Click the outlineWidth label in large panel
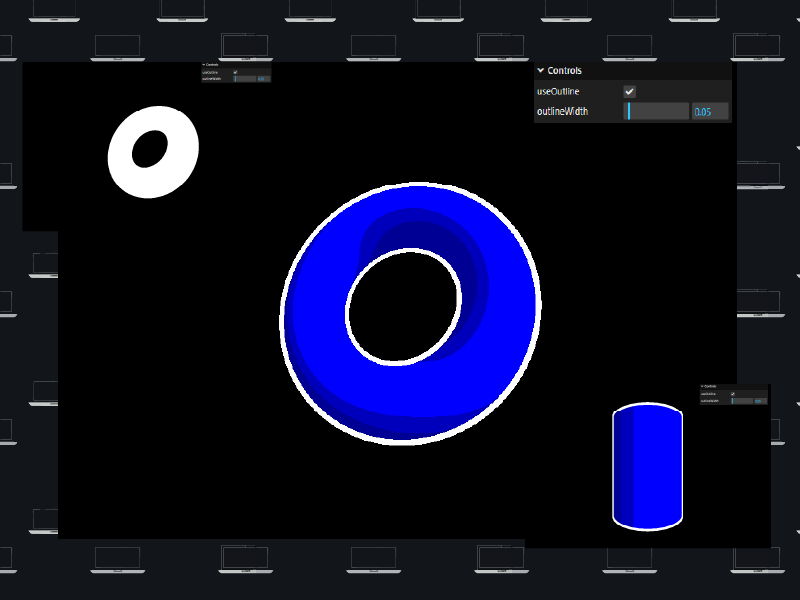 pos(562,112)
